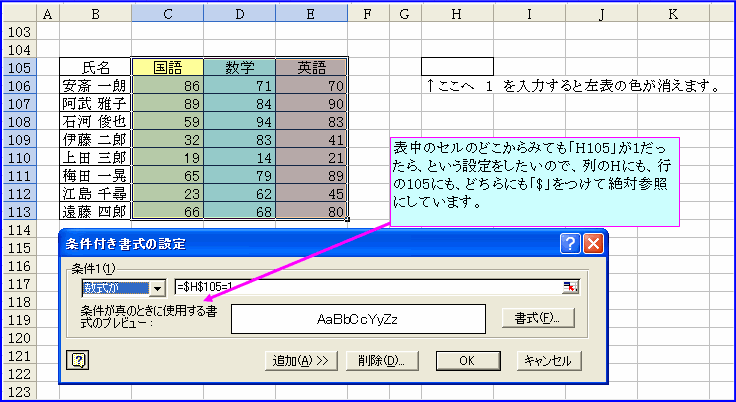Click the AaBbCcYyZz format preview box
Image resolution: width=736 pixels, height=402 pixels.
[358, 319]
